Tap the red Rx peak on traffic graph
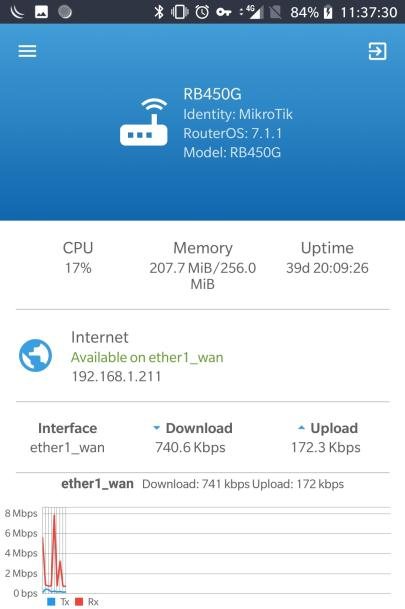Viewport: 405px width, 609px height. [x=54, y=516]
